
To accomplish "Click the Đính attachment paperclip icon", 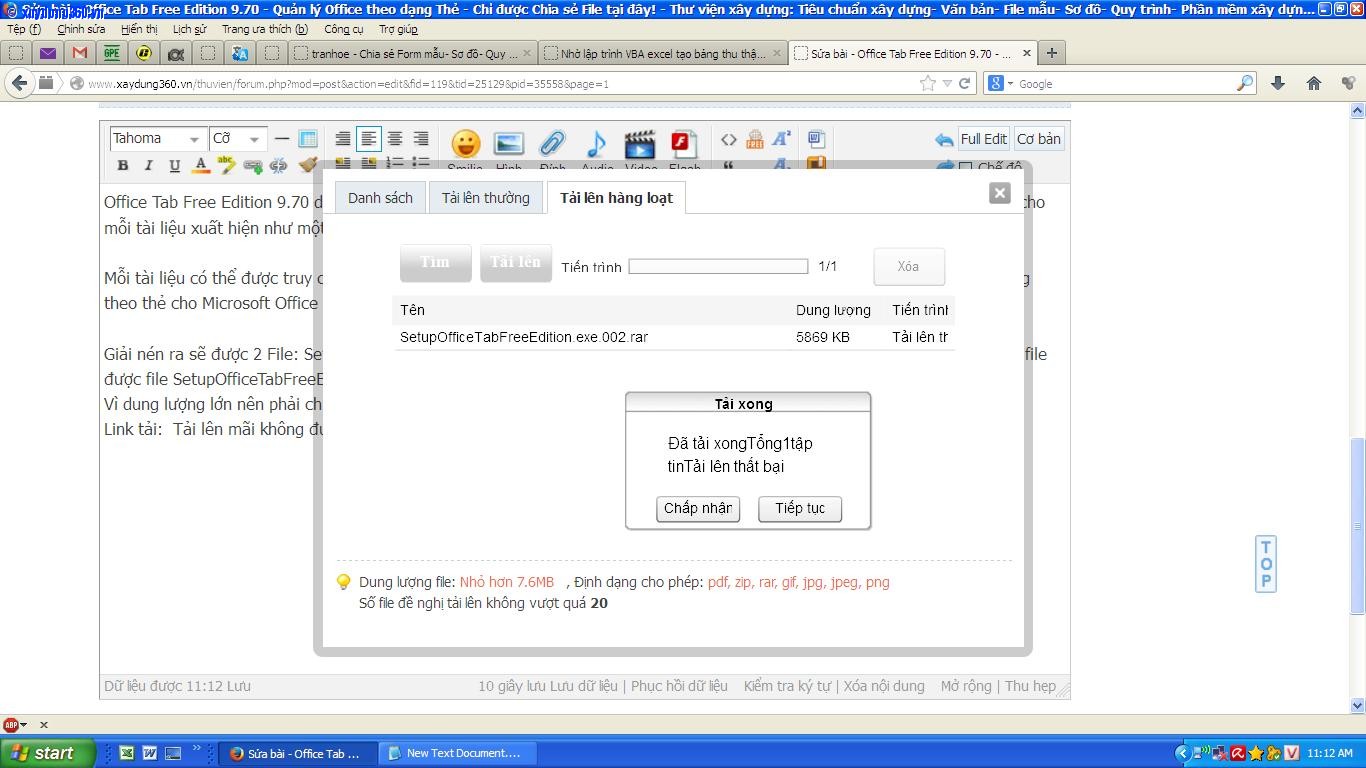I will (x=552, y=145).
